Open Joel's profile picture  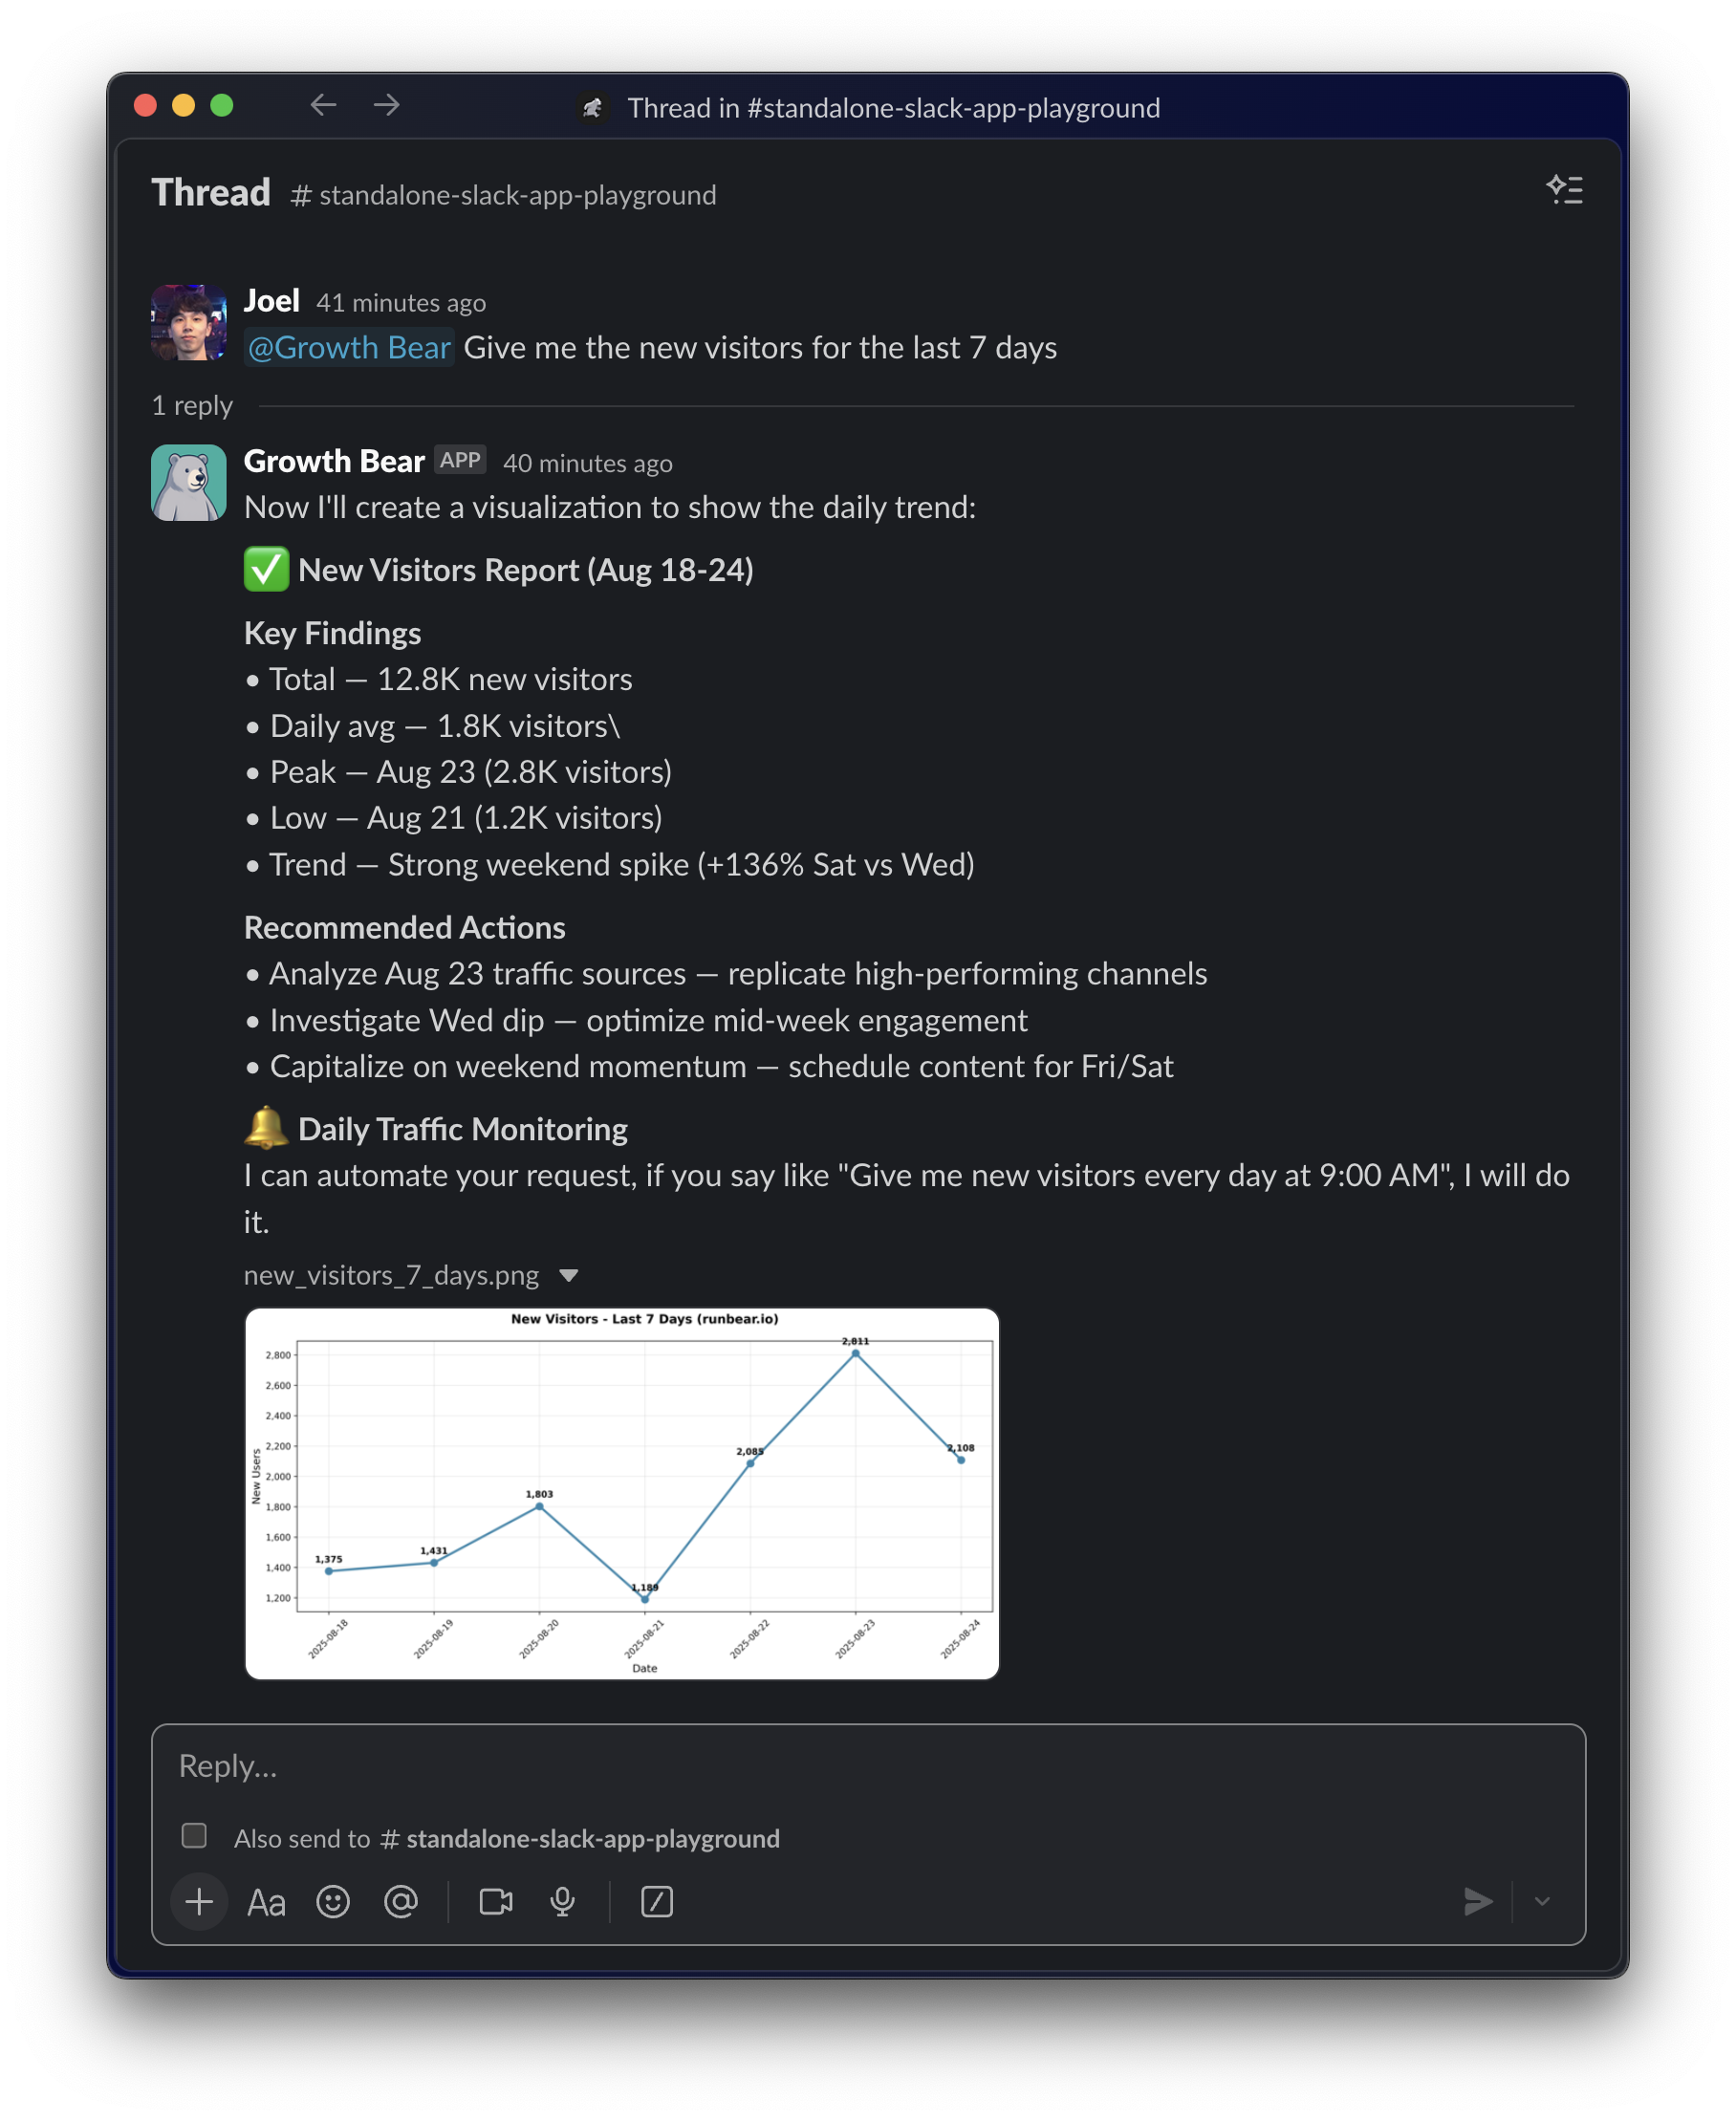(189, 322)
